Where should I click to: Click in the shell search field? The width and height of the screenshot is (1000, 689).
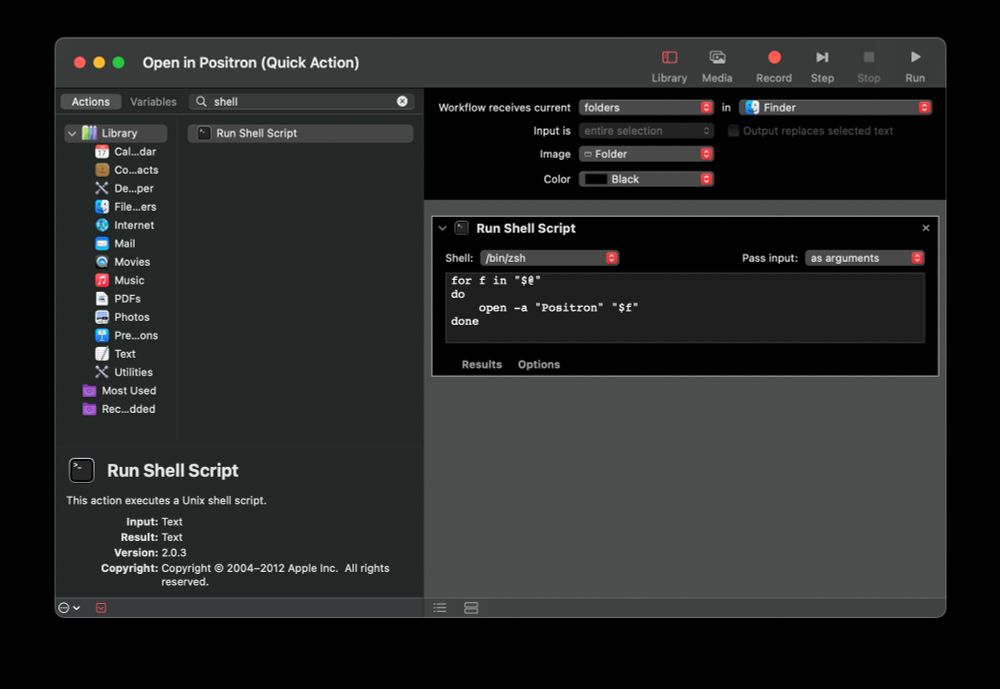pyautogui.click(x=303, y=101)
